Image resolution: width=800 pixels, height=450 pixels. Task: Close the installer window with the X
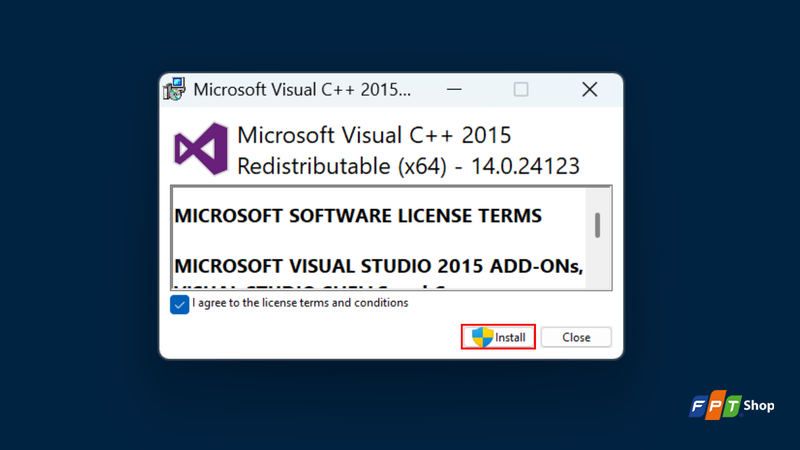[590, 90]
